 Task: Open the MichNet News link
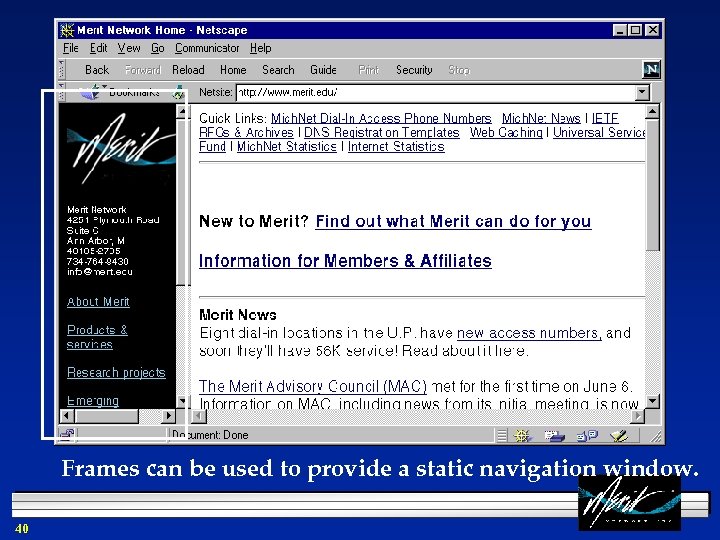(x=541, y=118)
